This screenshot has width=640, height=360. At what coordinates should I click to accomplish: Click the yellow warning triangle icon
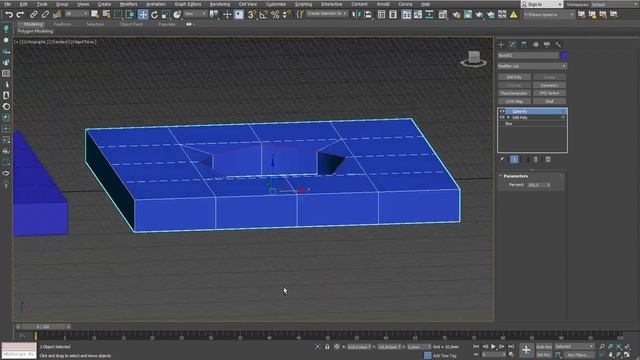pyautogui.click(x=513, y=15)
